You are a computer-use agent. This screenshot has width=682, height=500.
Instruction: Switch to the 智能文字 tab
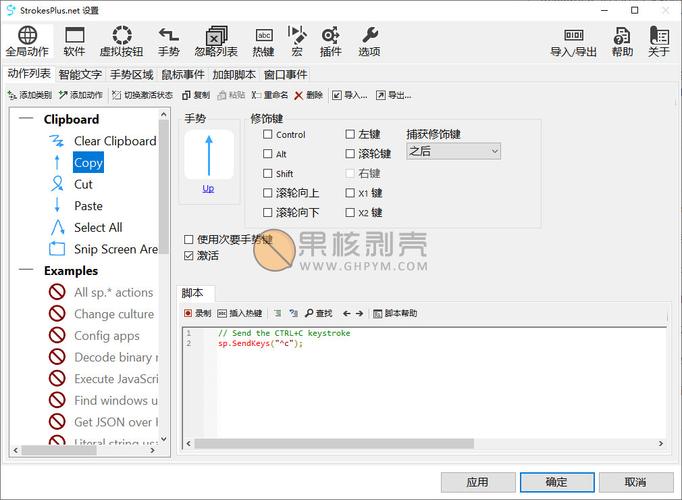pos(80,75)
